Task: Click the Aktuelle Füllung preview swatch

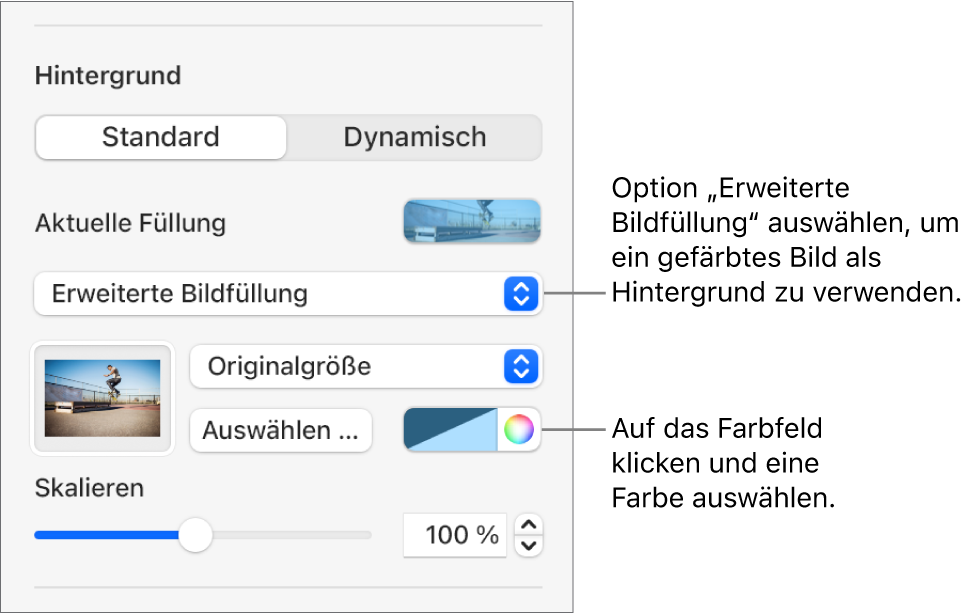Action: click(x=472, y=221)
